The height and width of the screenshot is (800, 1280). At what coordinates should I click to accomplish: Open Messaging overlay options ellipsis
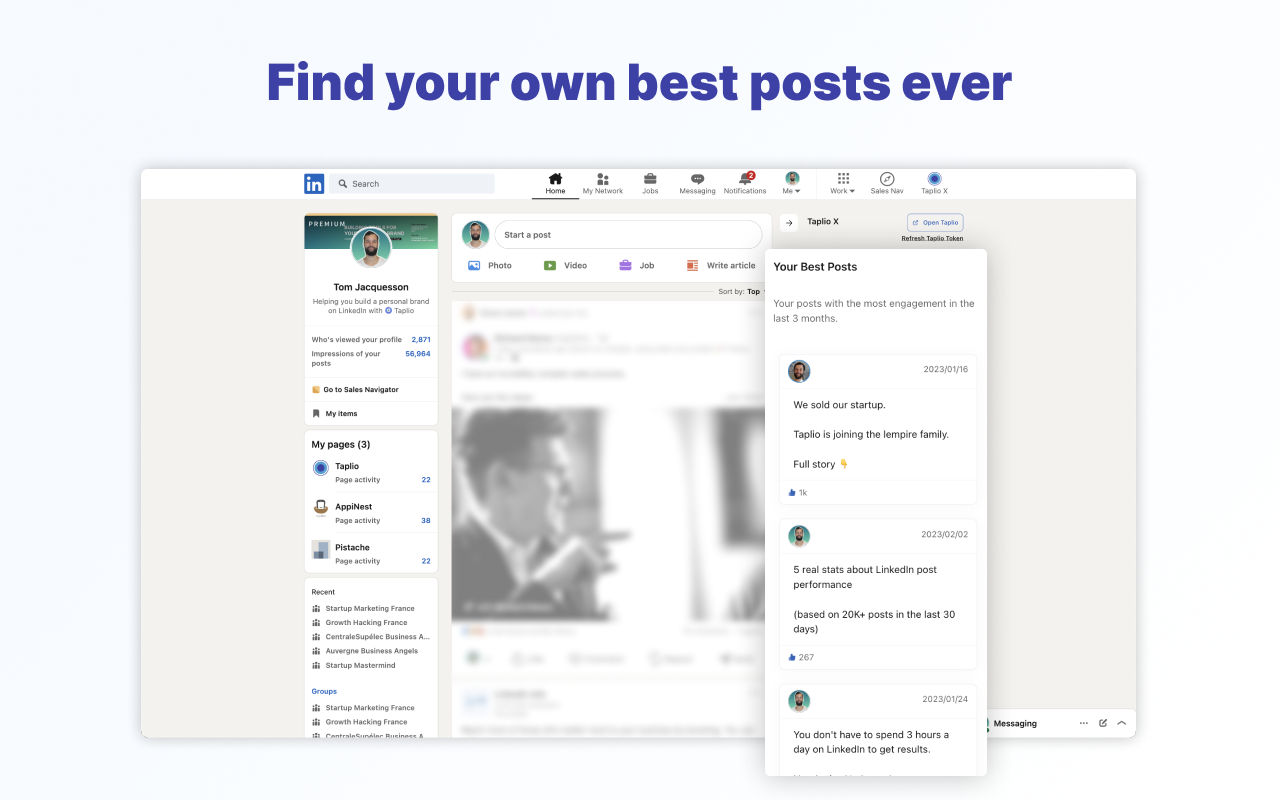(1084, 723)
